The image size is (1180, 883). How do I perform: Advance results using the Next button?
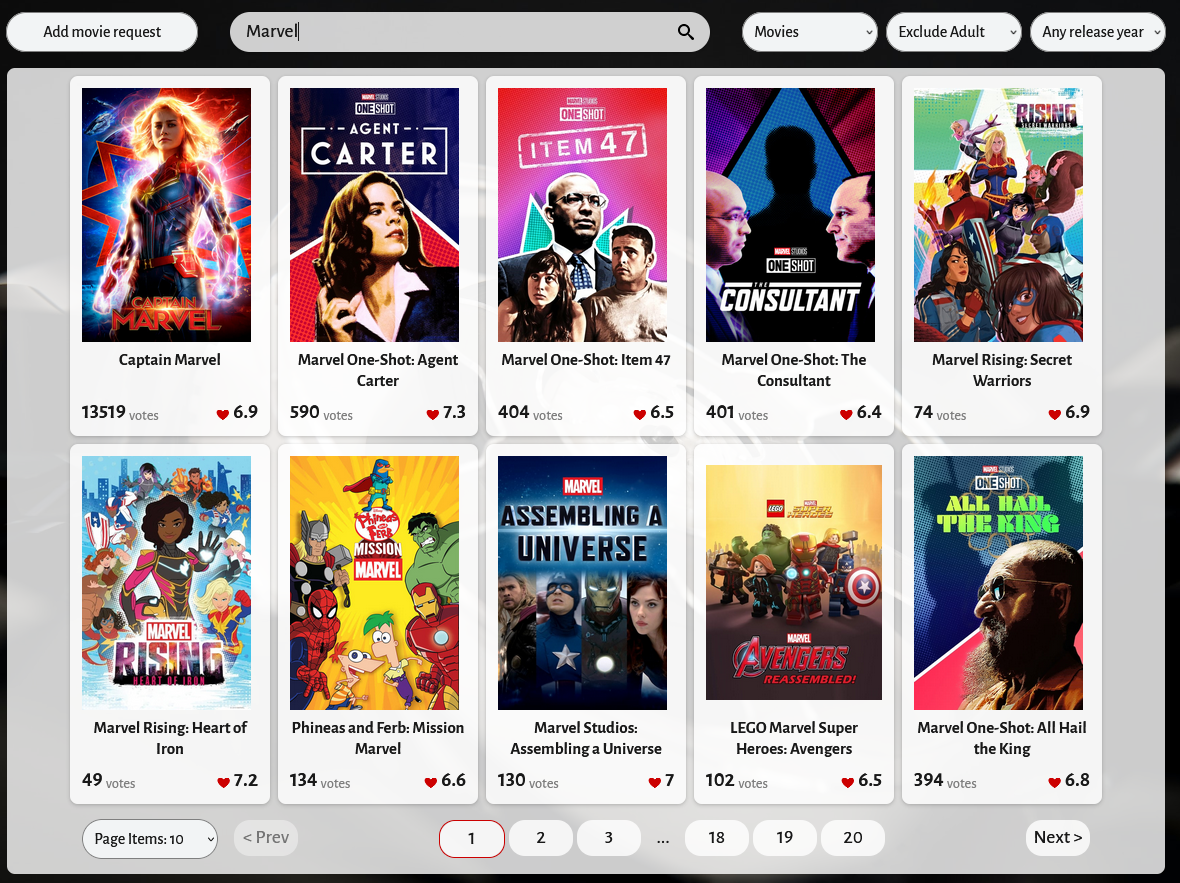tap(1057, 838)
